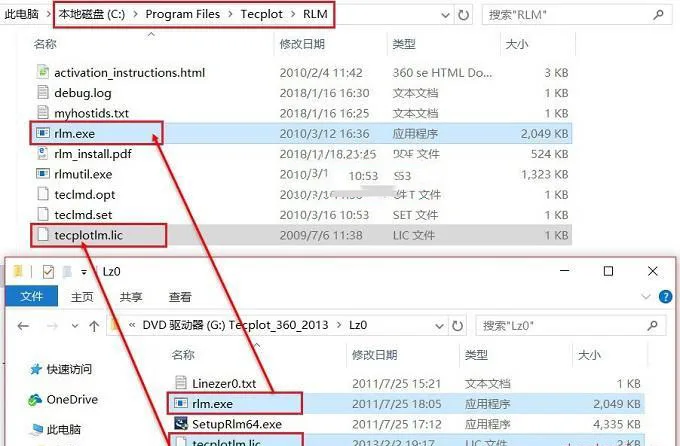Click the 2,049 KB size of rlm.exe in RLM
680x446 pixels.
click(x=545, y=133)
